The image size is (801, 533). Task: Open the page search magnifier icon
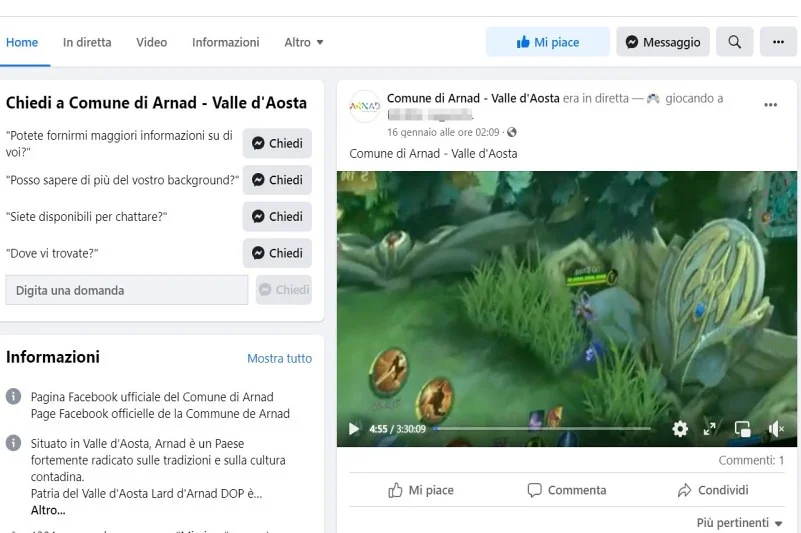tap(735, 42)
